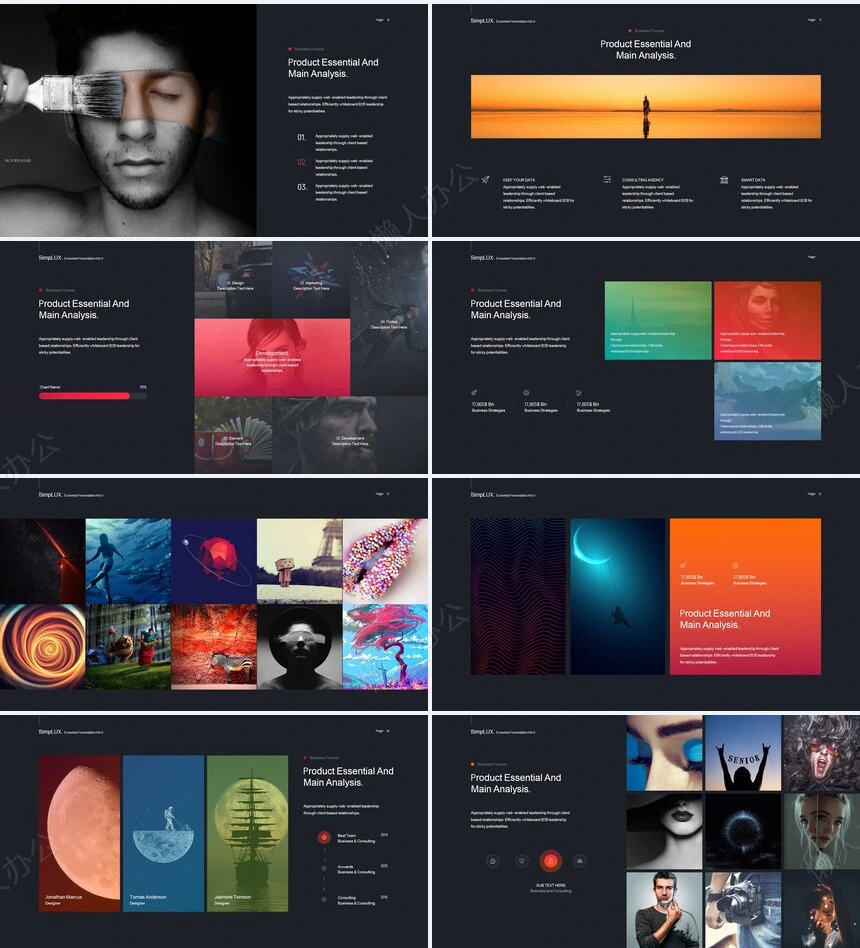This screenshot has height=948, width=860.
Task: Select the Consulting timeline dot
Action: [x=324, y=899]
